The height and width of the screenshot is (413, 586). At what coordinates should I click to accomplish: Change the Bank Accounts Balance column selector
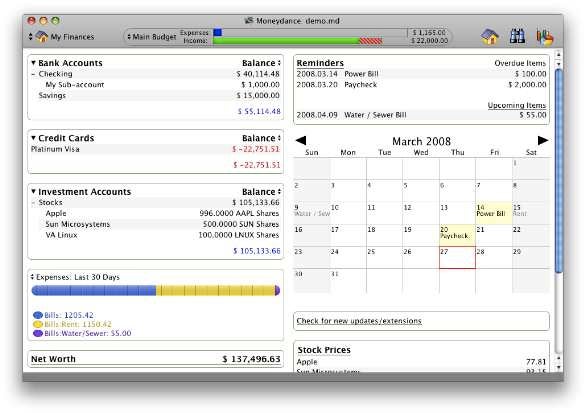[261, 63]
